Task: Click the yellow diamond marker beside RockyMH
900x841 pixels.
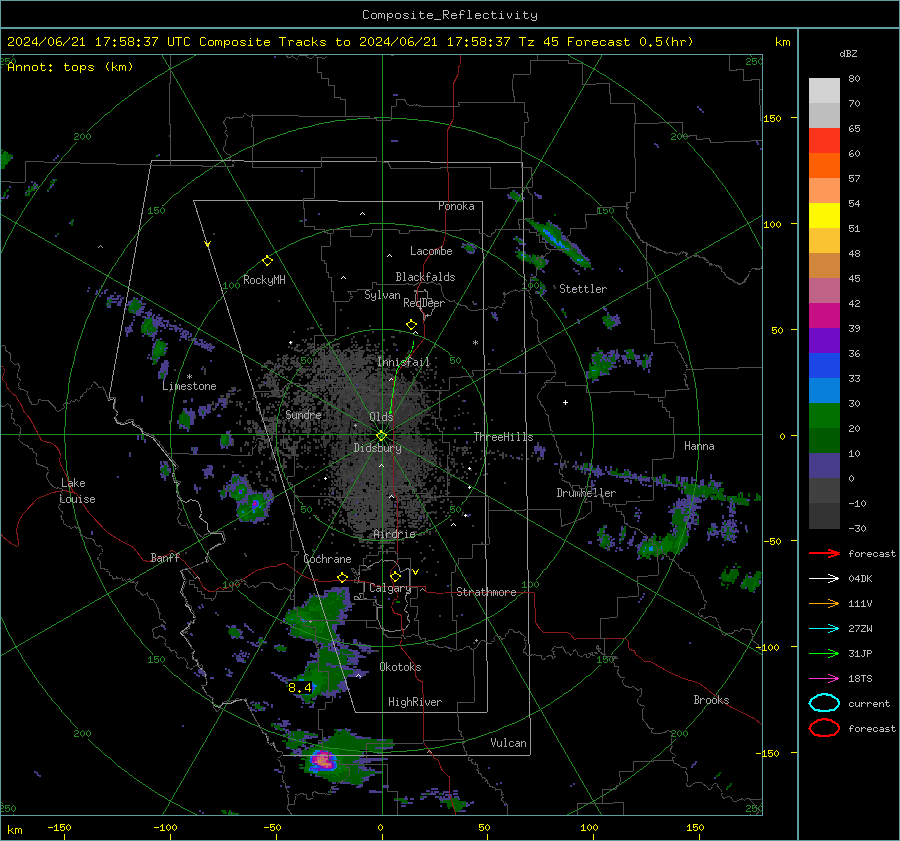Action: point(267,261)
